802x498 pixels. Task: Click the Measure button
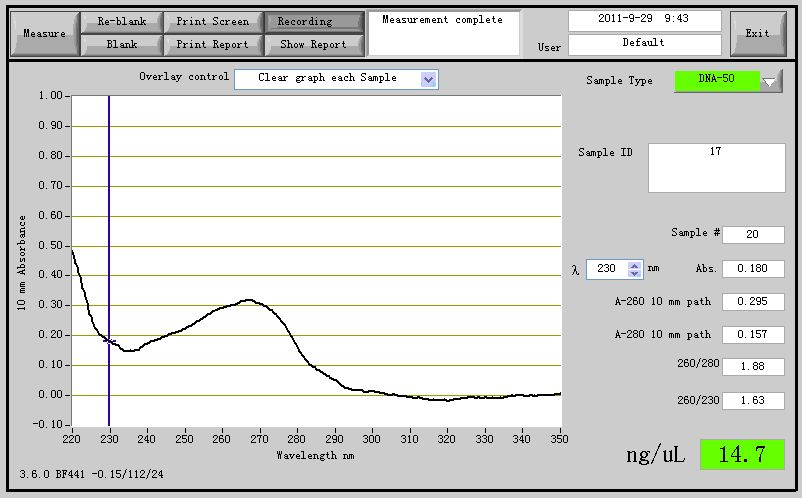(x=44, y=34)
